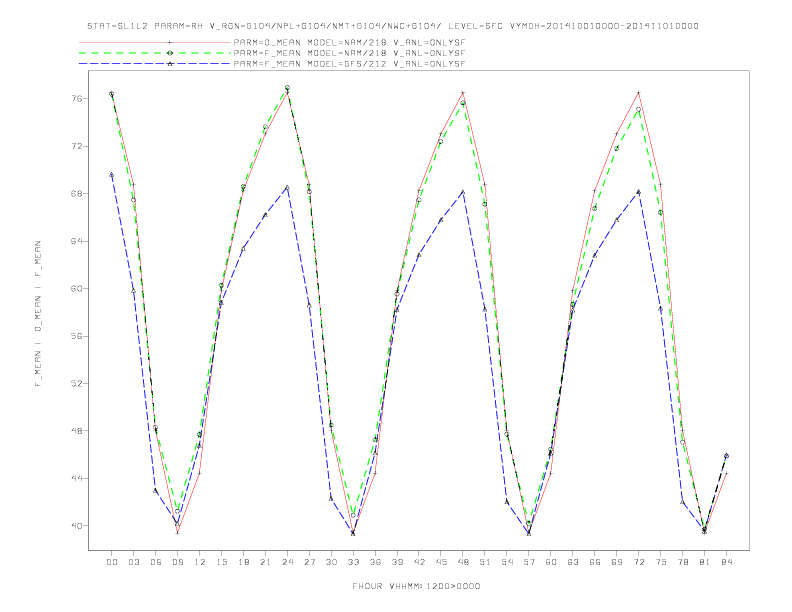Image resolution: width=792 pixels, height=612 pixels.
Task: Click y-axis tick label 52
Action: click(76, 383)
